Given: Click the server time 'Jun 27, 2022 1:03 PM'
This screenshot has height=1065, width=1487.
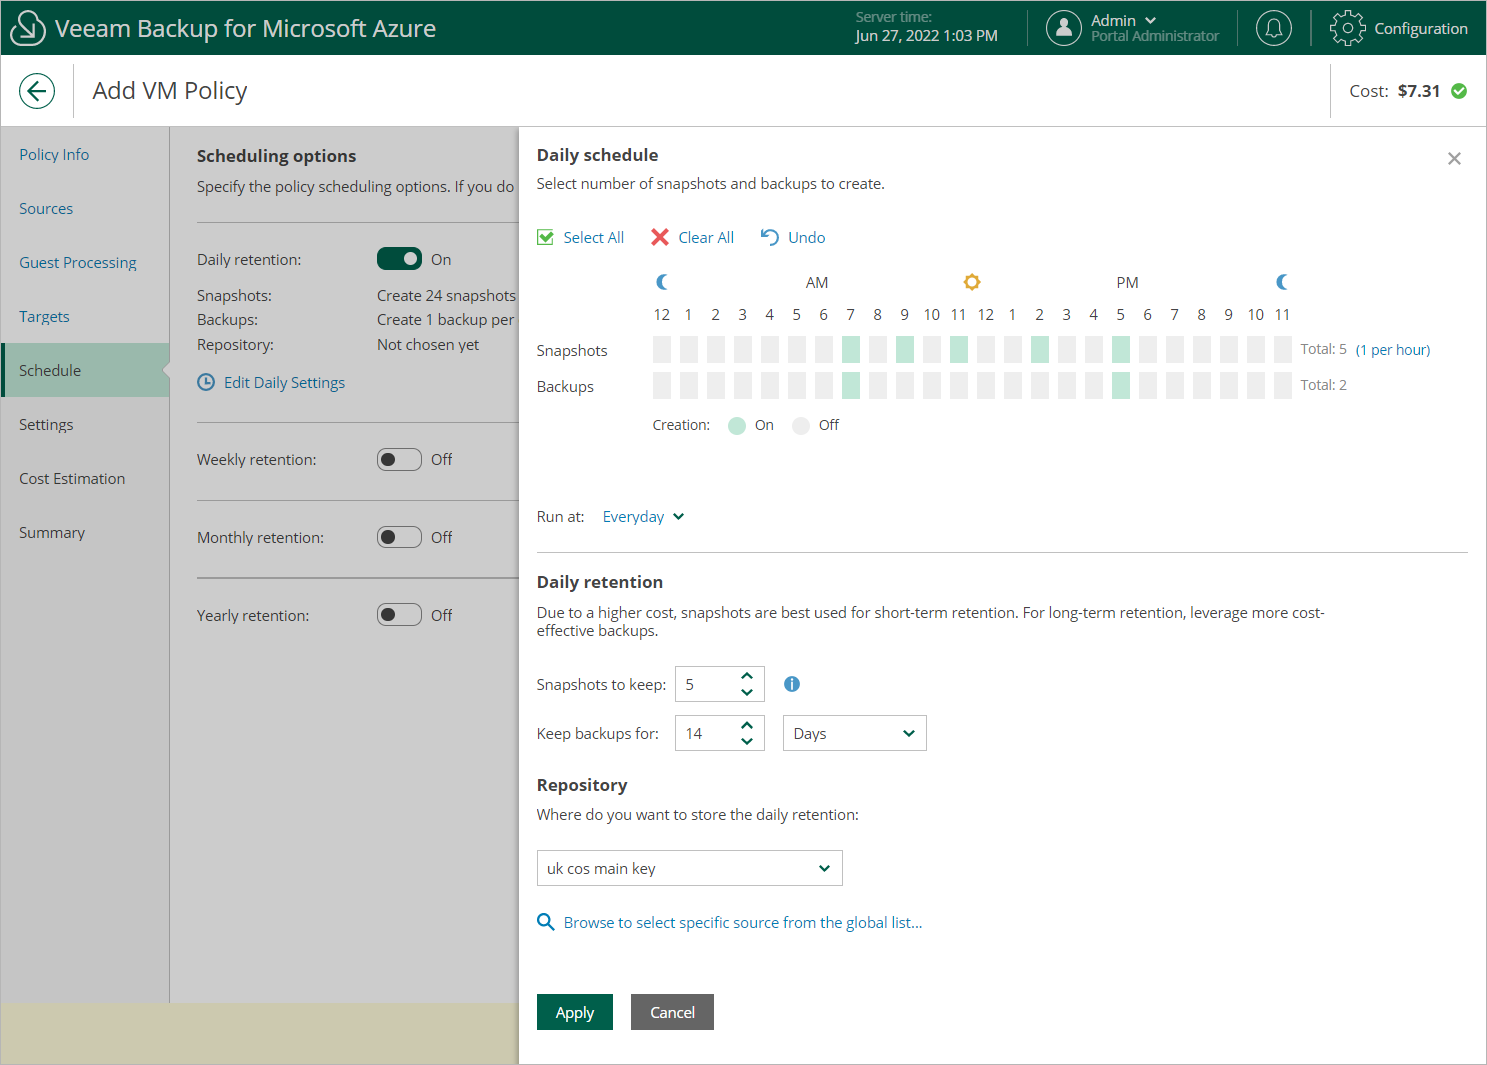Looking at the screenshot, I should [926, 36].
